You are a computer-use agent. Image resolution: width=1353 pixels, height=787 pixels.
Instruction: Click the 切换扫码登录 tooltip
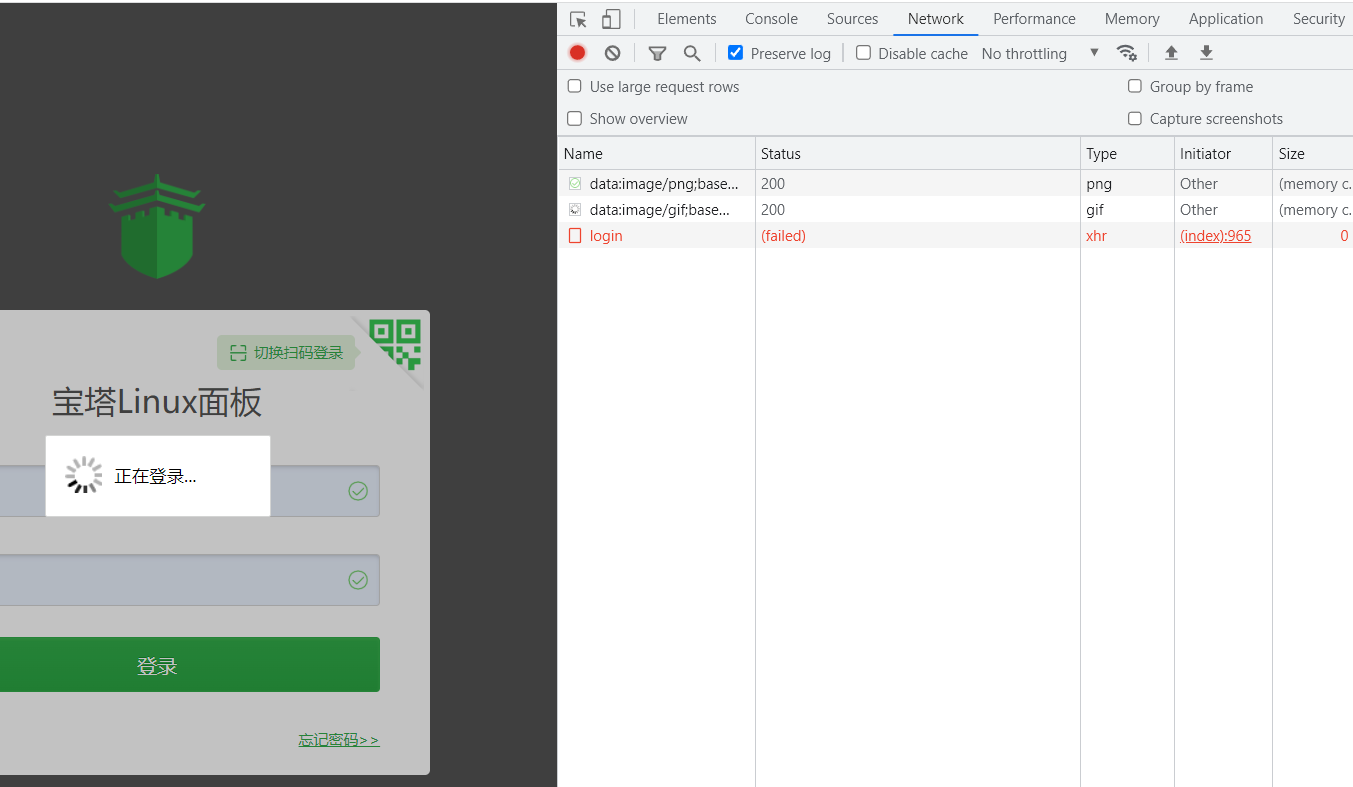click(x=286, y=352)
